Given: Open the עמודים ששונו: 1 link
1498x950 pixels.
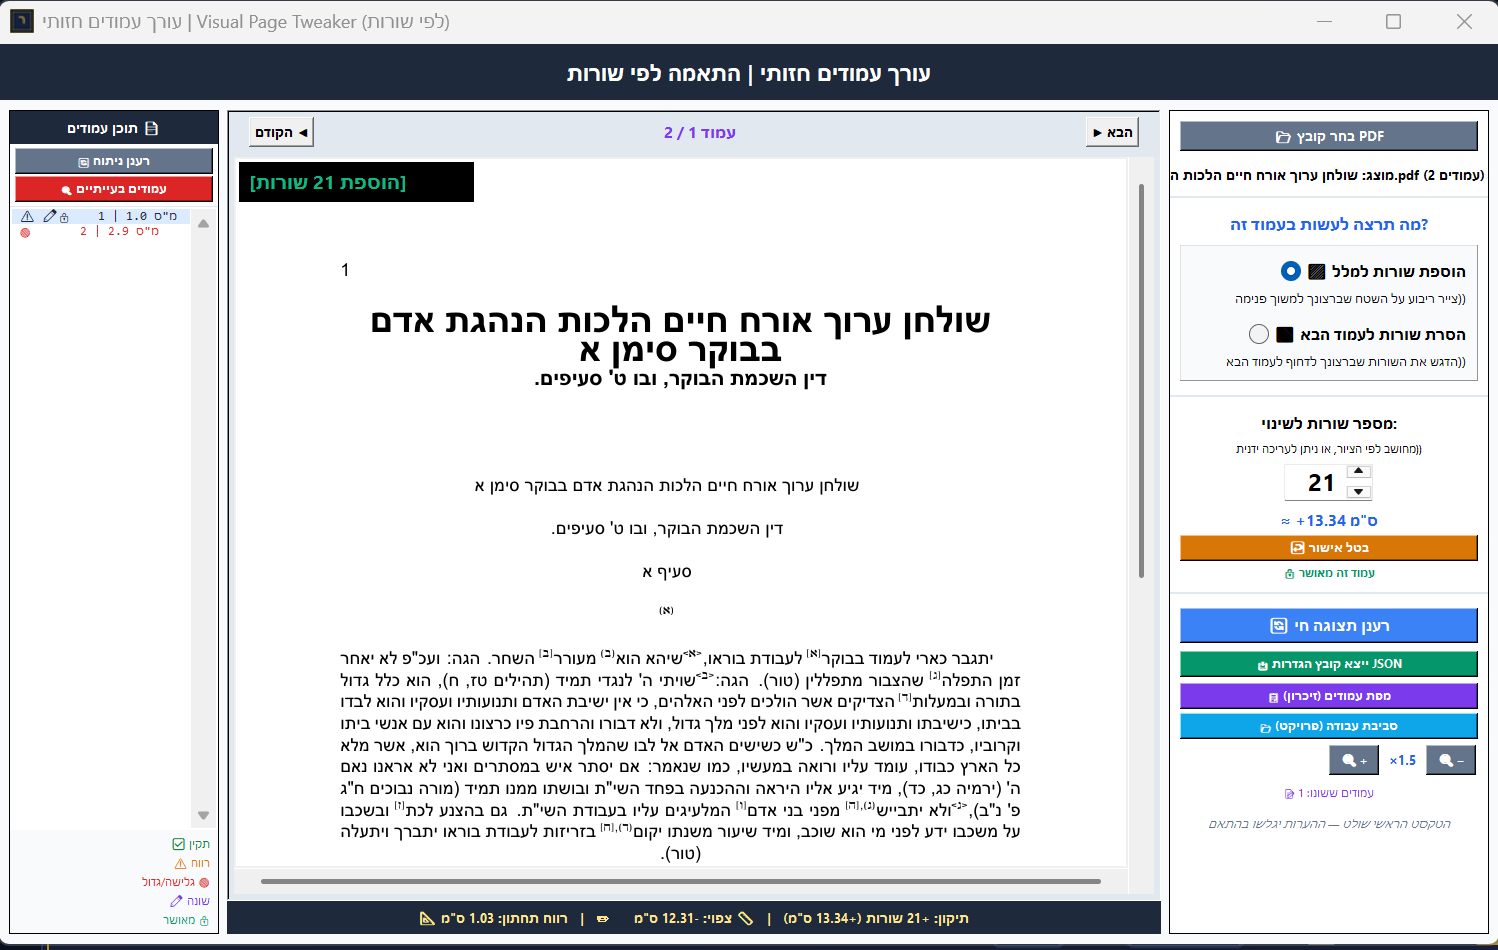Looking at the screenshot, I should [x=1328, y=792].
